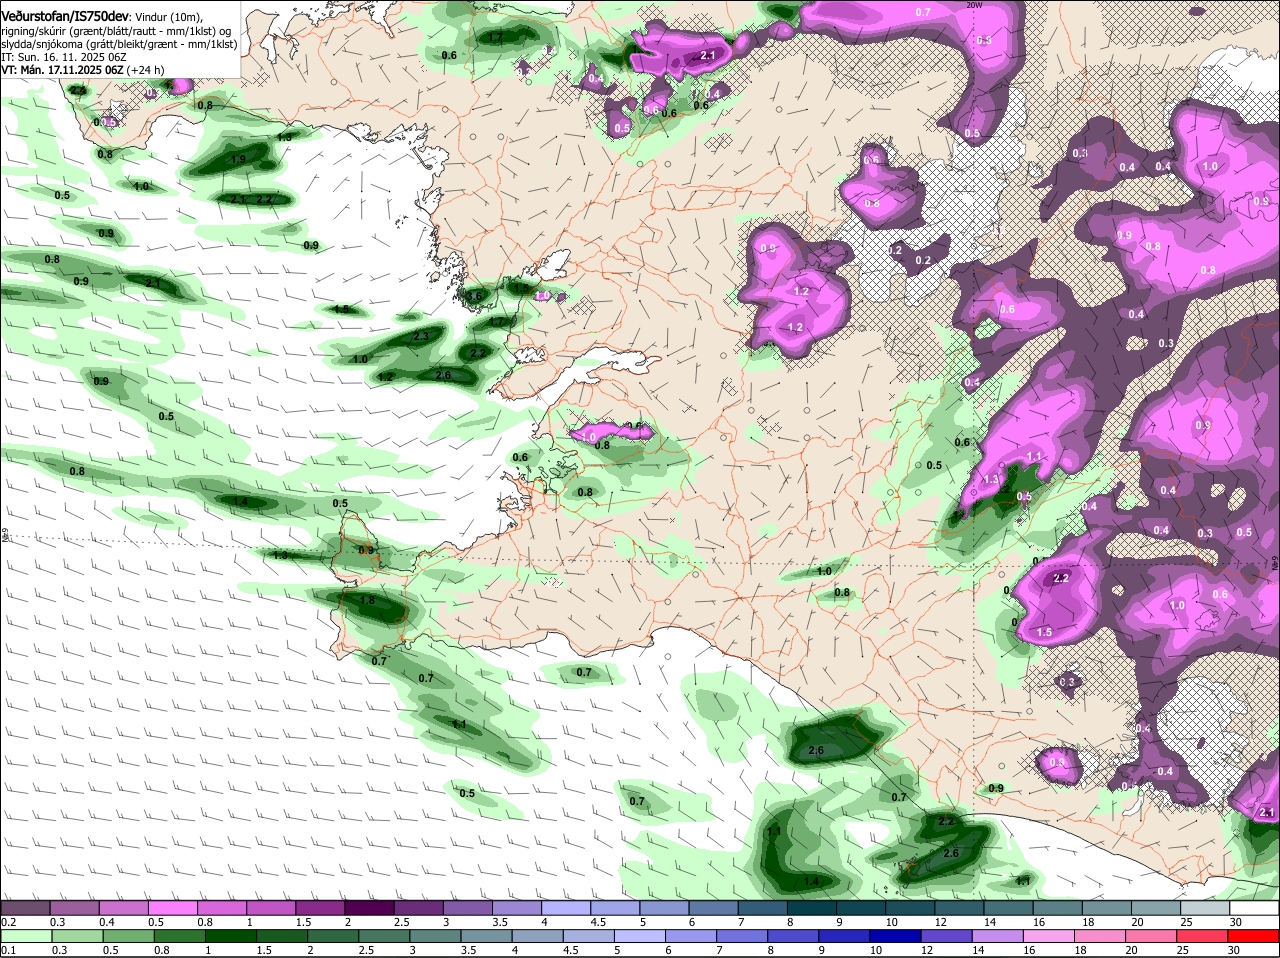
Task: Pick upper legend swatch between 6 and 7
Action: click(x=713, y=906)
